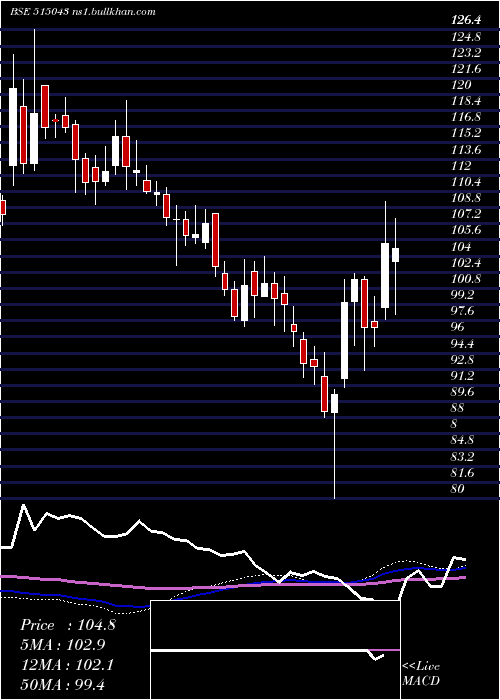Click the 96 price axis label
Viewport: 500px width, 700px height.
(x=458, y=327)
